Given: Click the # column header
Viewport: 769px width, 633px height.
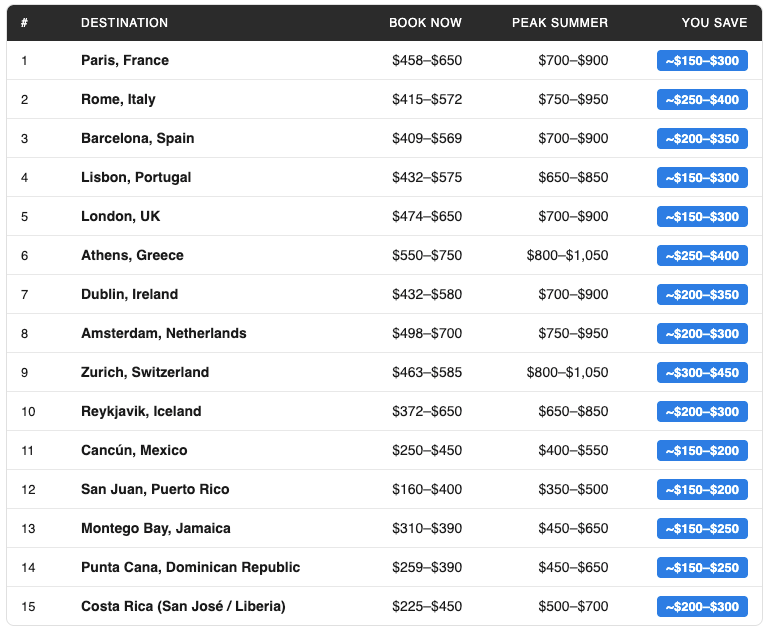Looking at the screenshot, I should 24,22.
